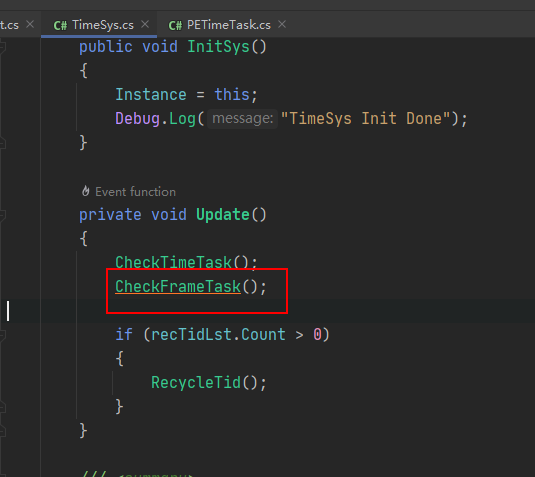The image size is (535, 477).
Task: Click the C# file icon on PETimeTask.cs tab
Action: coord(175,25)
